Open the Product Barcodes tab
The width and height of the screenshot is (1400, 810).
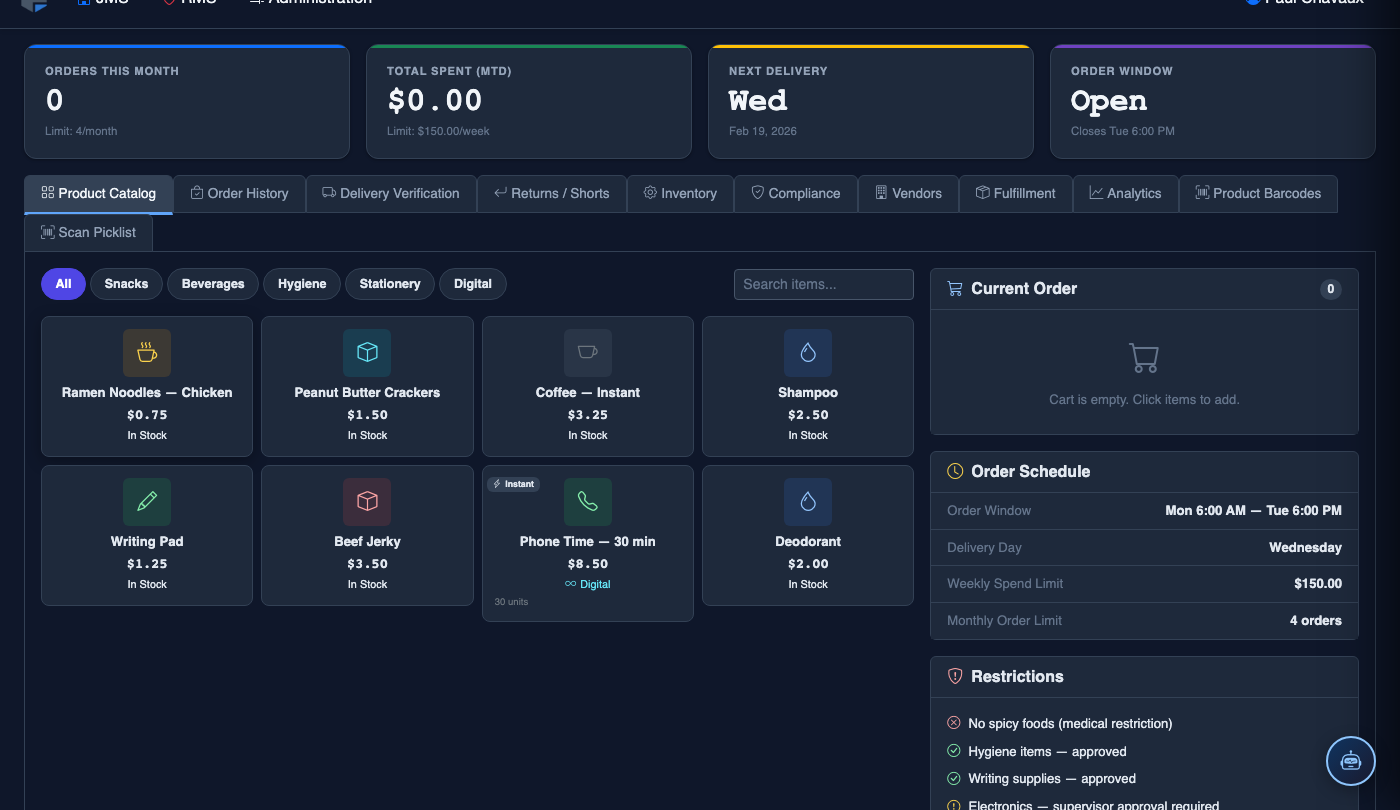[1258, 193]
